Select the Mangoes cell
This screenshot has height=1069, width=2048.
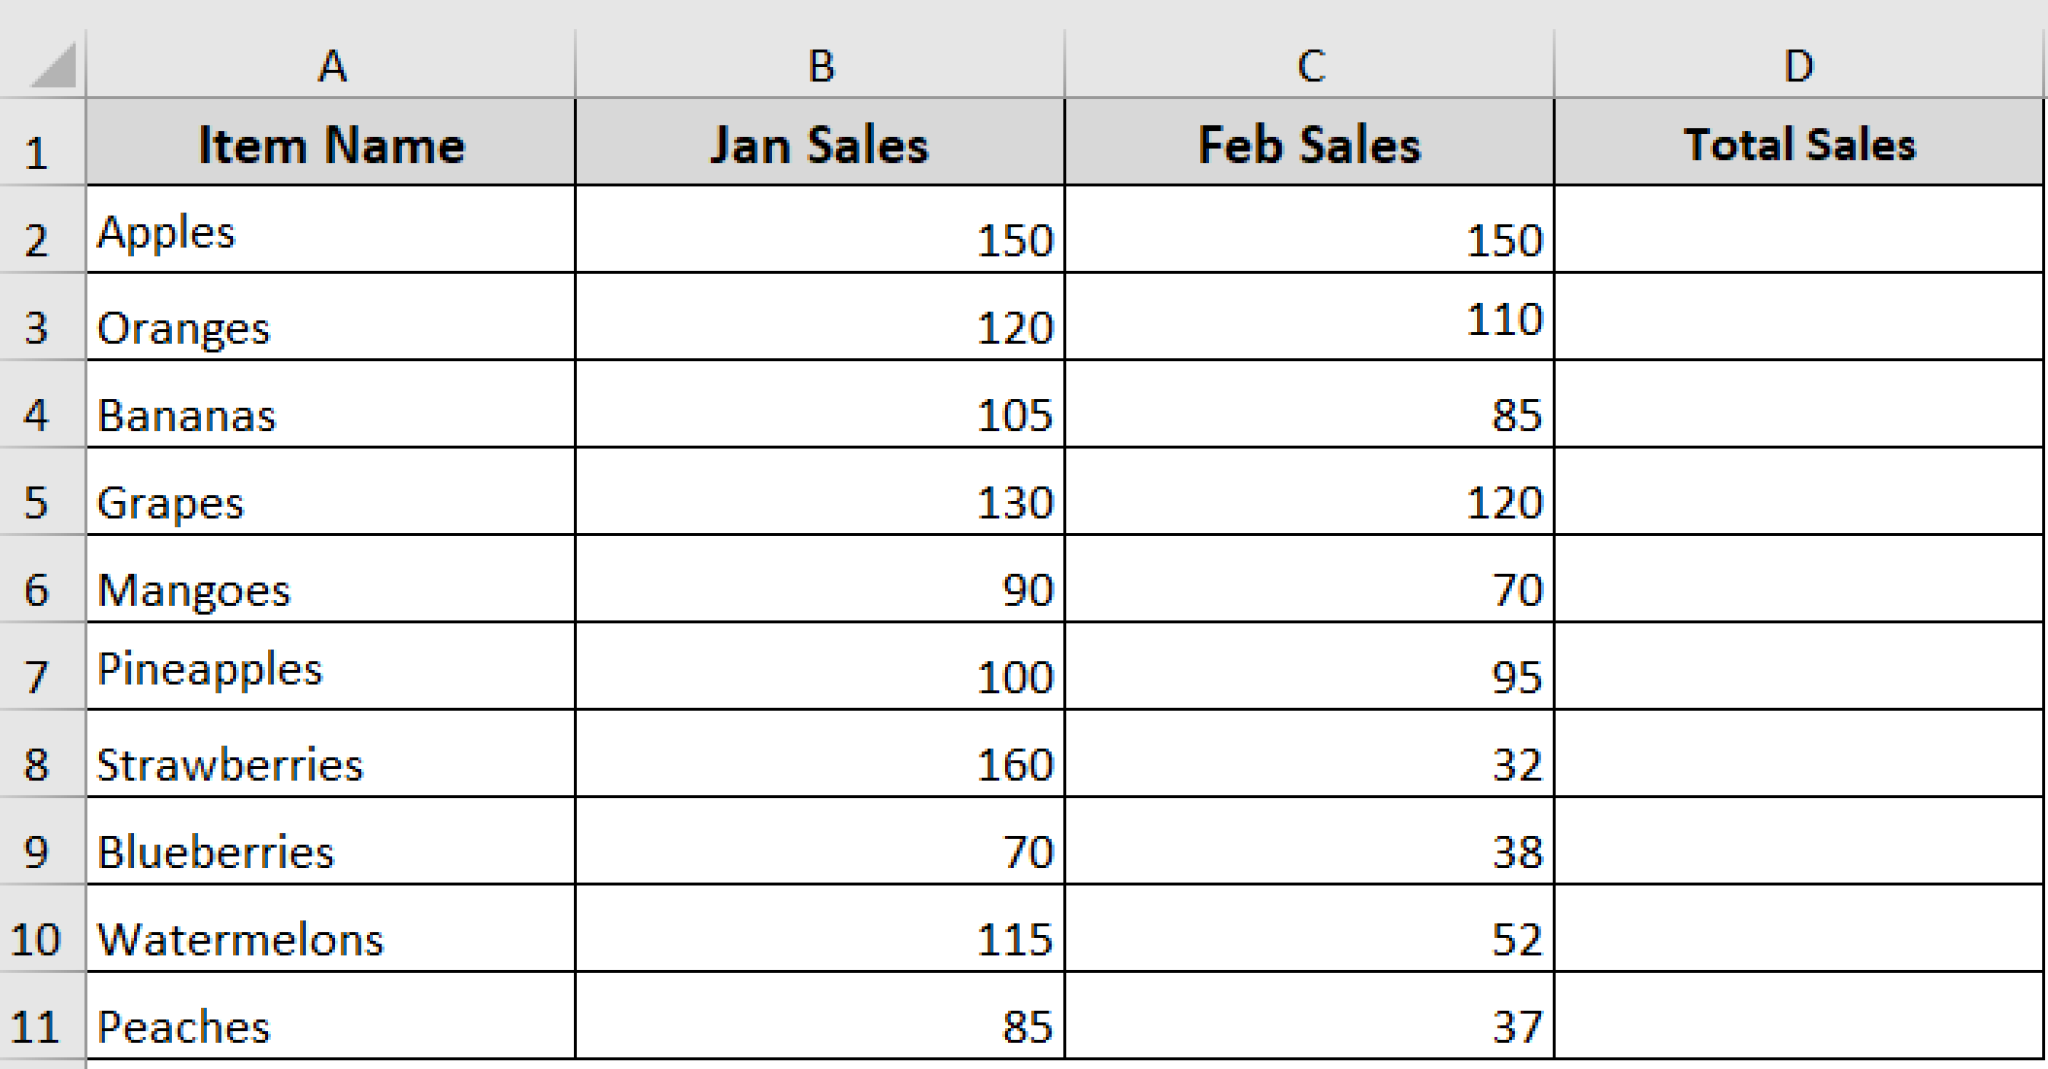coord(330,590)
